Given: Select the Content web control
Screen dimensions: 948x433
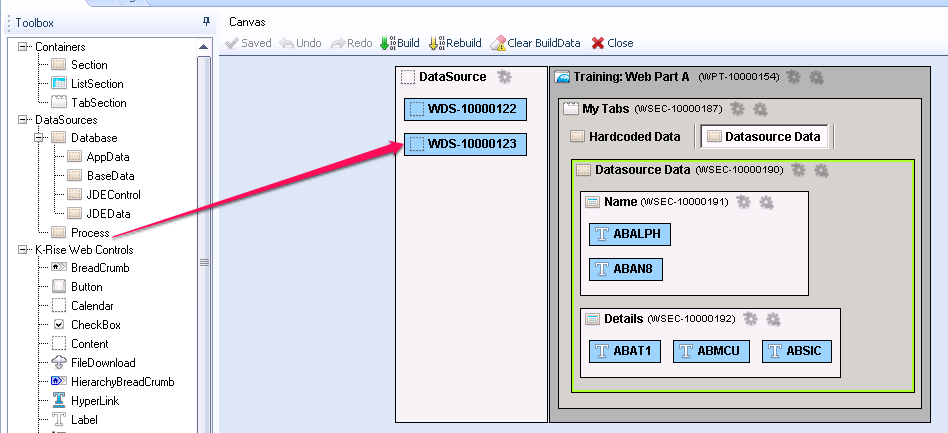Looking at the screenshot, I should pos(80,343).
